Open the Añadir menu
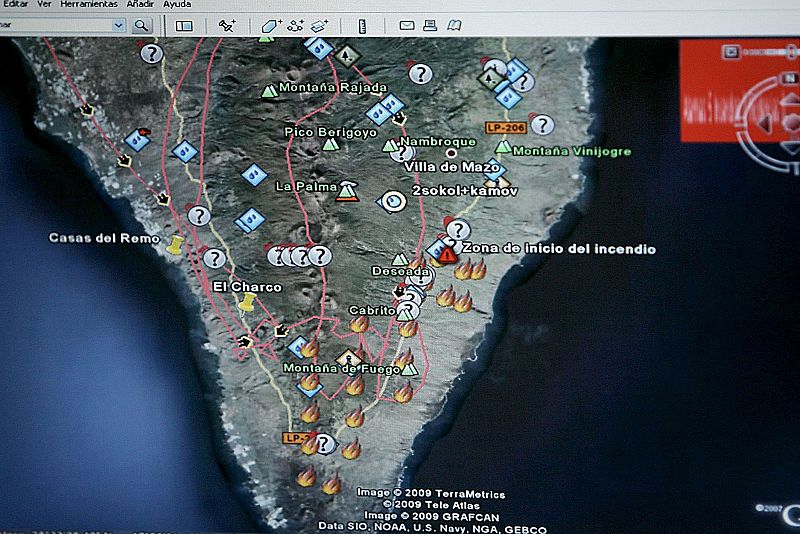The width and height of the screenshot is (800, 534). [140, 4]
